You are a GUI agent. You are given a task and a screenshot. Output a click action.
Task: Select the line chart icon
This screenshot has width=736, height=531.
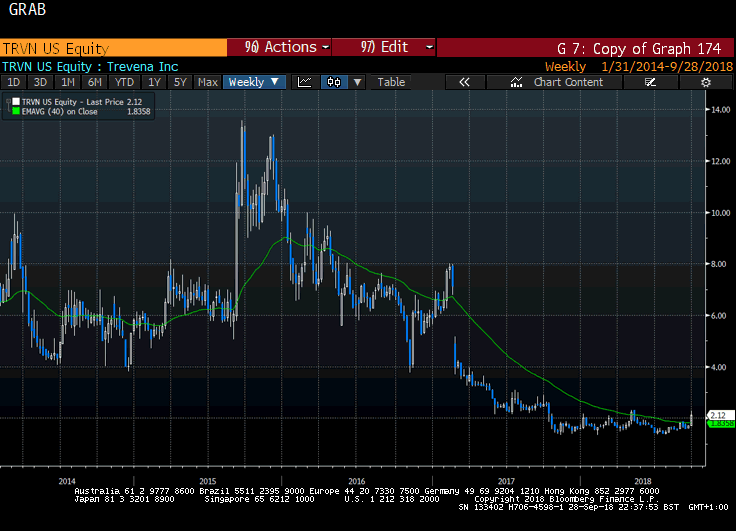tap(305, 82)
